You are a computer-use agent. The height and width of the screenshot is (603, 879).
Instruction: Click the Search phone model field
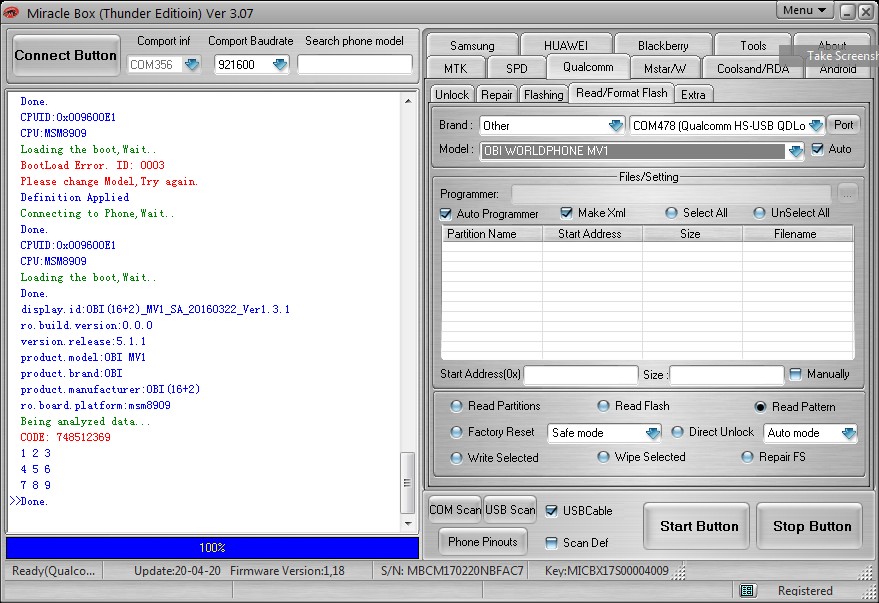[x=354, y=64]
